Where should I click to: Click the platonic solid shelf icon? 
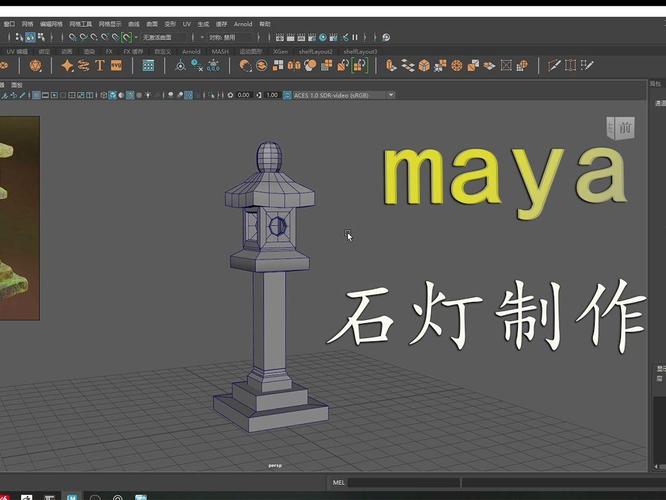click(x=36, y=65)
